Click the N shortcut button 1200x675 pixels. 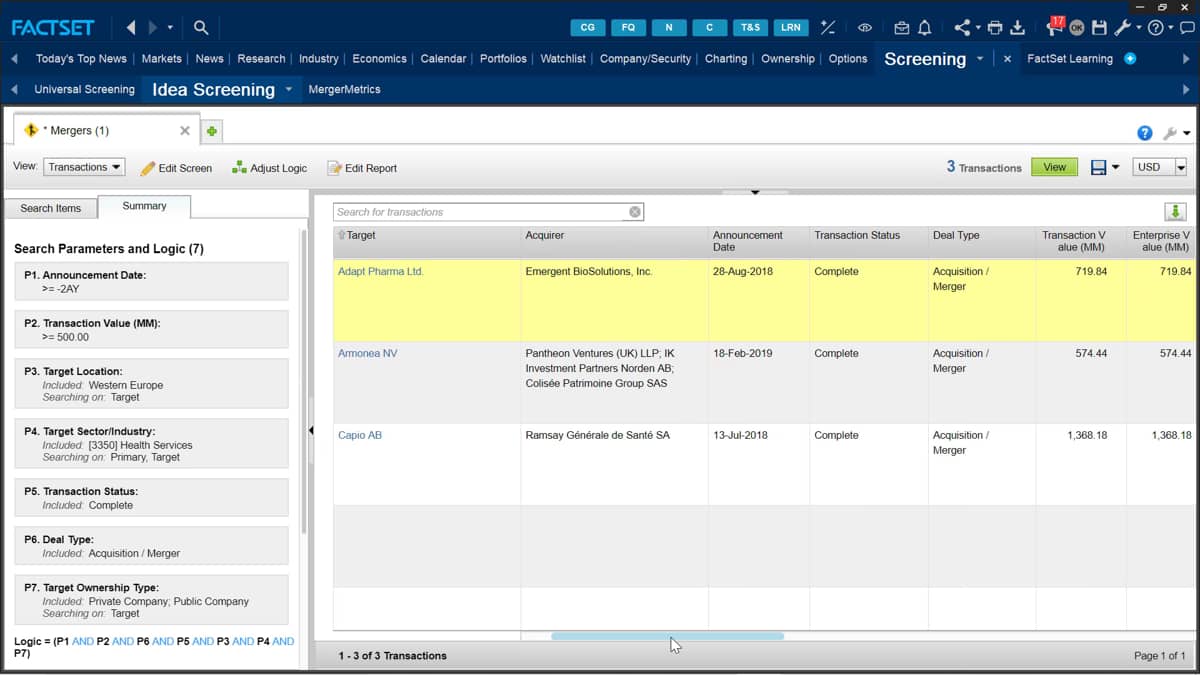(x=669, y=27)
